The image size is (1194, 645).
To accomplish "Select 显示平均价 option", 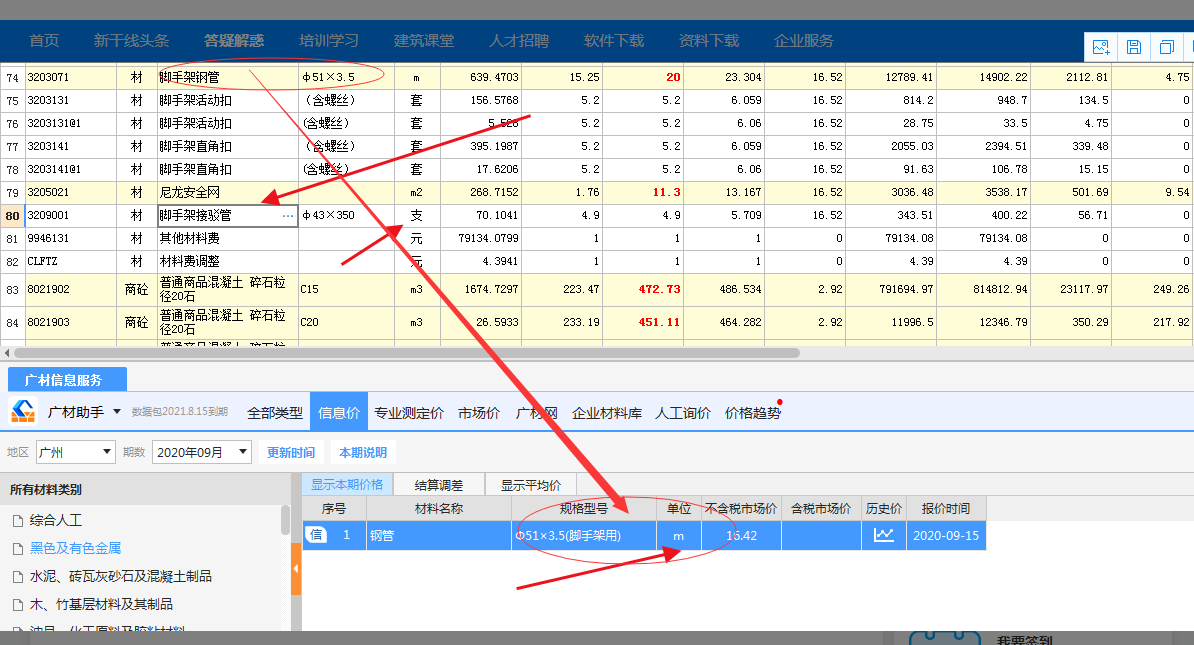I will click(x=531, y=485).
